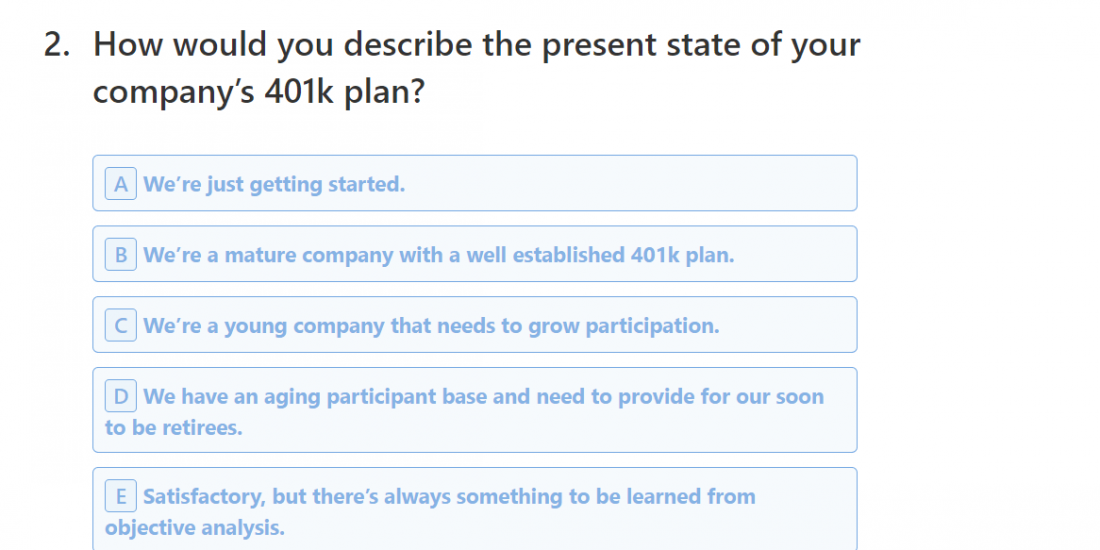Select "We're just getting started." answer
The width and height of the screenshot is (1100, 550).
pos(274,184)
